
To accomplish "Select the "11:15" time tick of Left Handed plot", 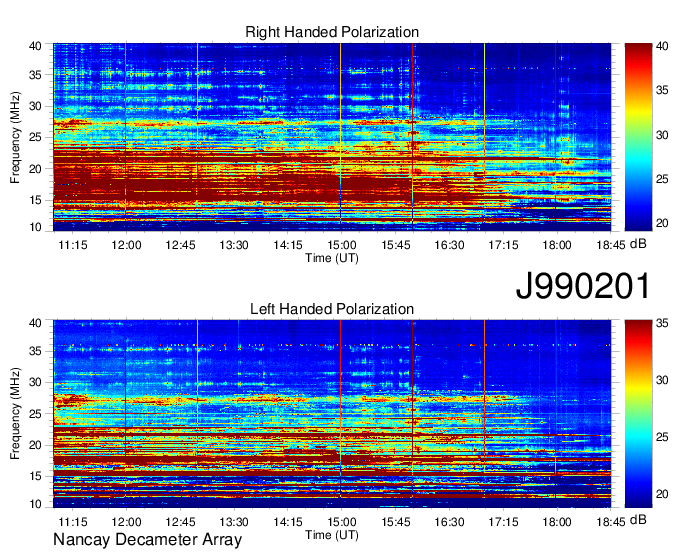I will pyautogui.click(x=73, y=522).
